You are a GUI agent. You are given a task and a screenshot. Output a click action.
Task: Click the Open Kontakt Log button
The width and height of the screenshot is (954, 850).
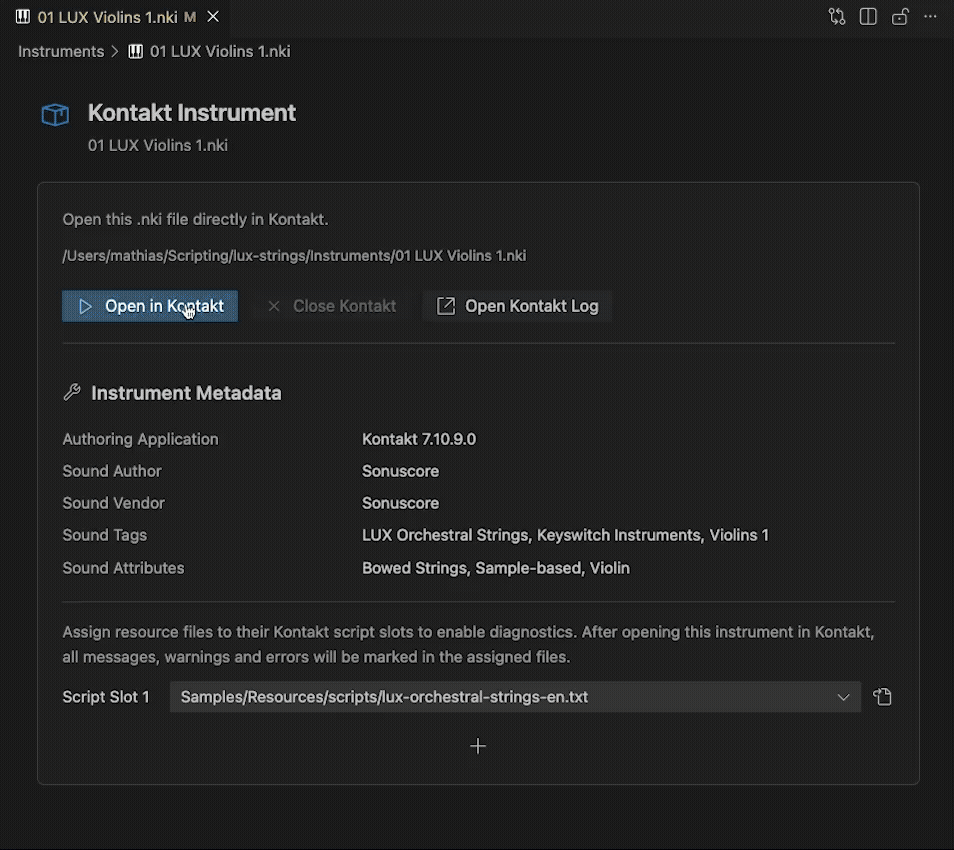point(517,306)
